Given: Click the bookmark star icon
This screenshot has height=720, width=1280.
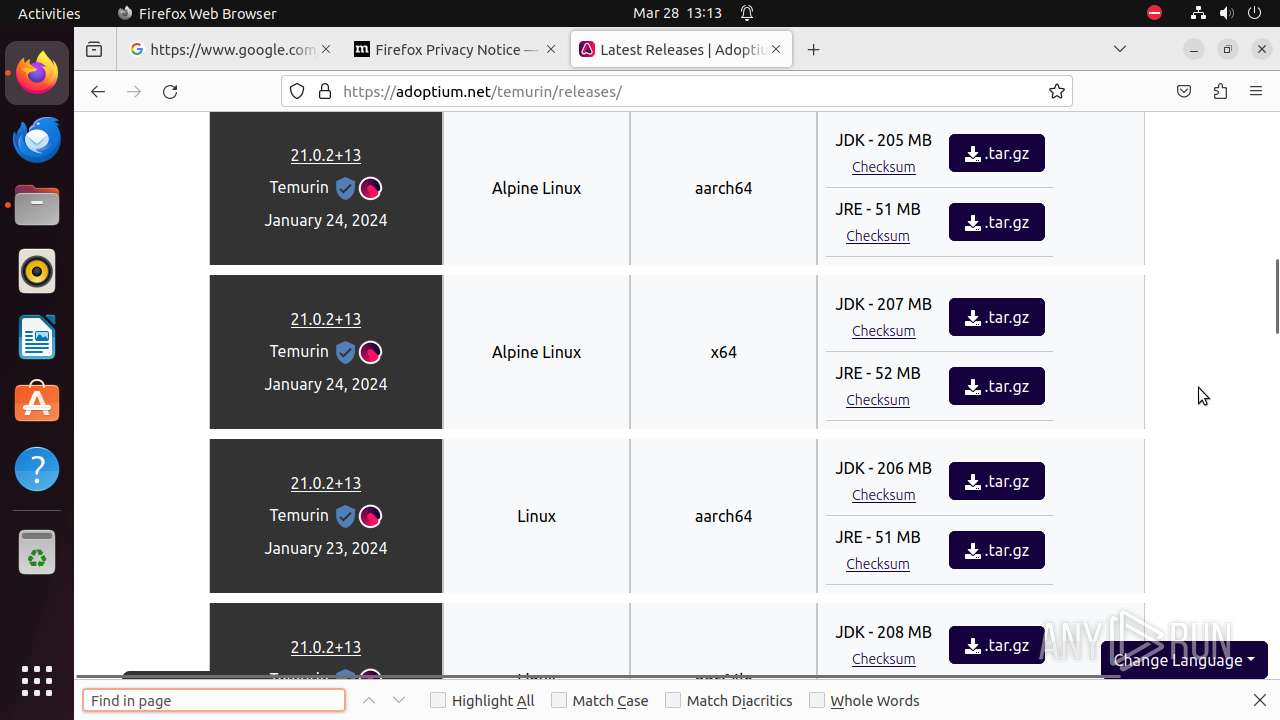Looking at the screenshot, I should [x=1057, y=91].
